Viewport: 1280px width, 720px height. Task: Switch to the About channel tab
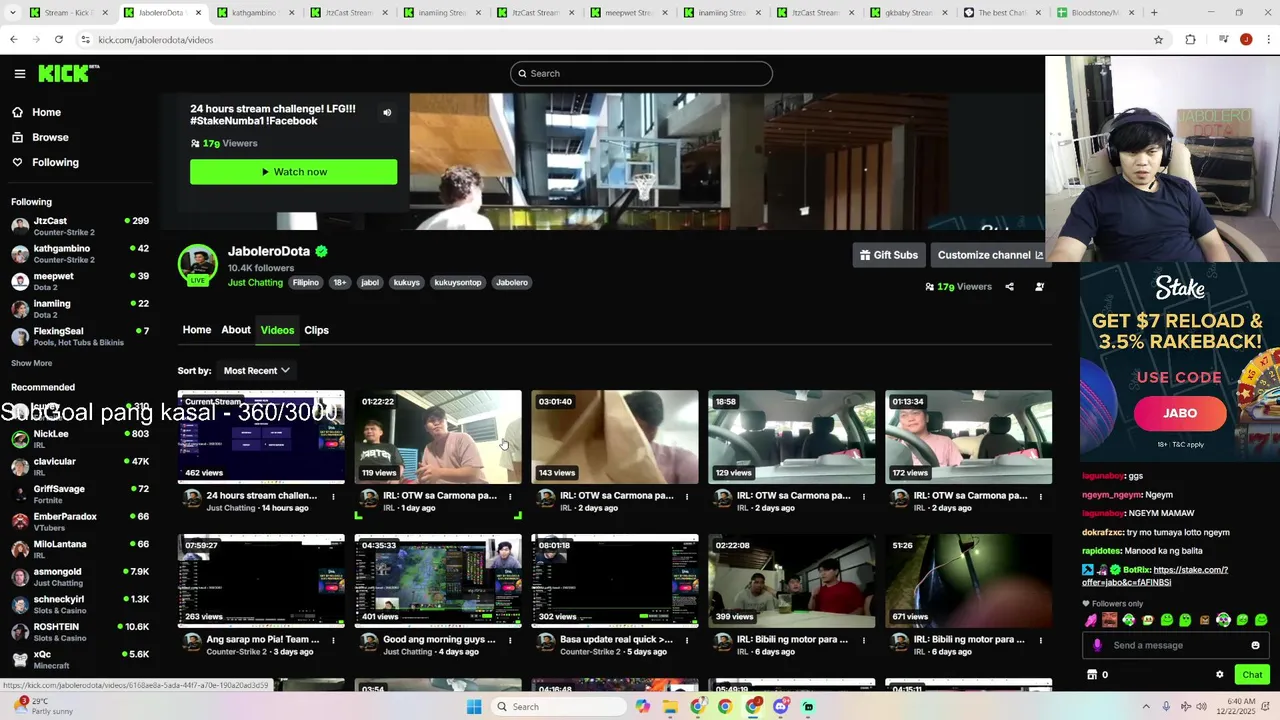coord(236,330)
